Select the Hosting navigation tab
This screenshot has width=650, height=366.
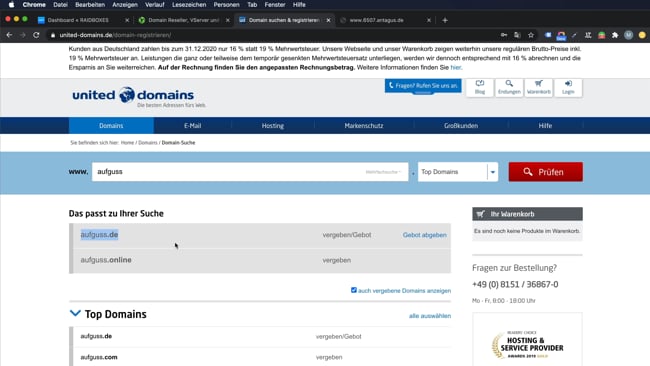pos(273,126)
